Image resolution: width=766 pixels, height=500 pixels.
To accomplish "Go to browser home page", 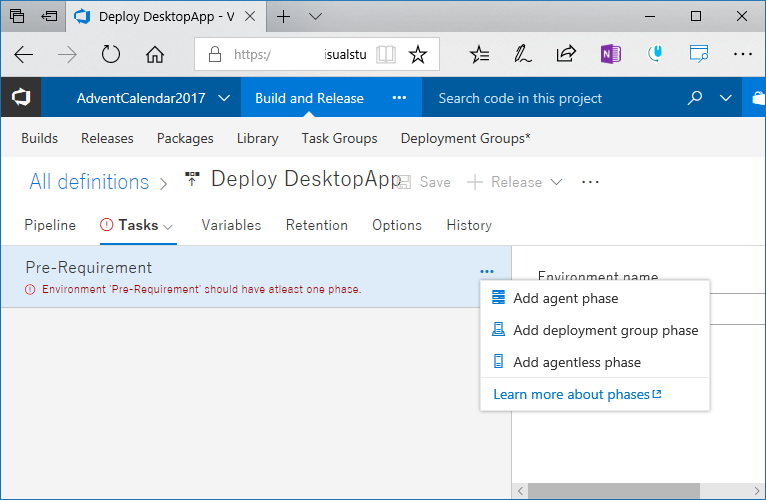I will tap(155, 55).
